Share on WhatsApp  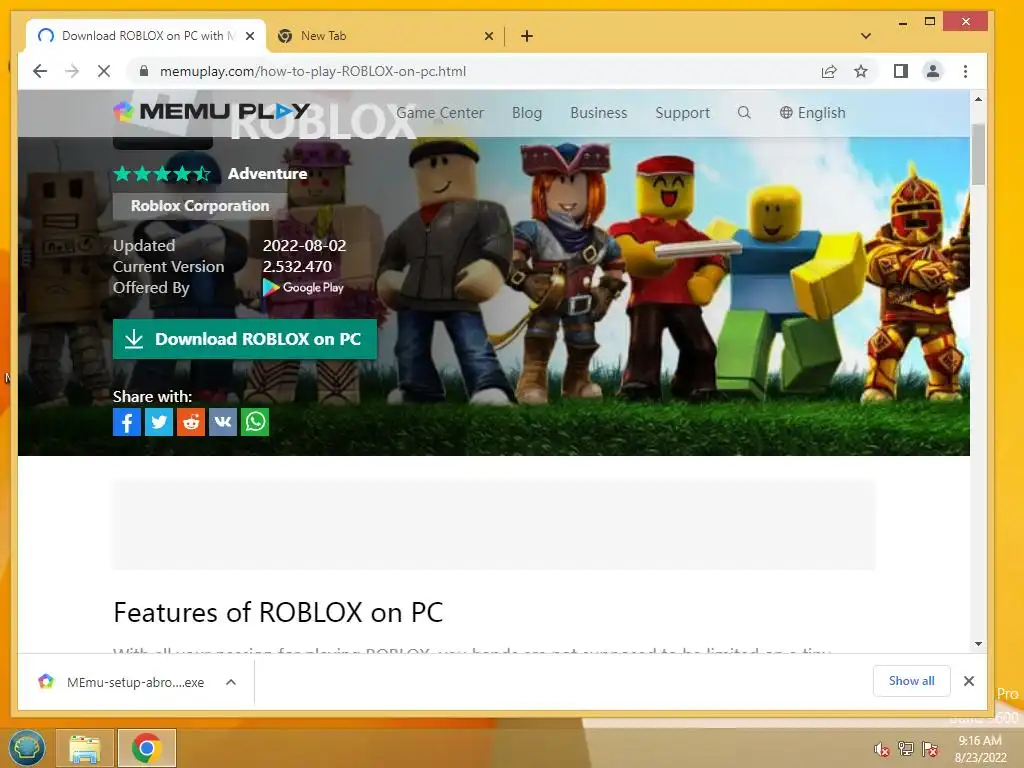click(x=255, y=422)
